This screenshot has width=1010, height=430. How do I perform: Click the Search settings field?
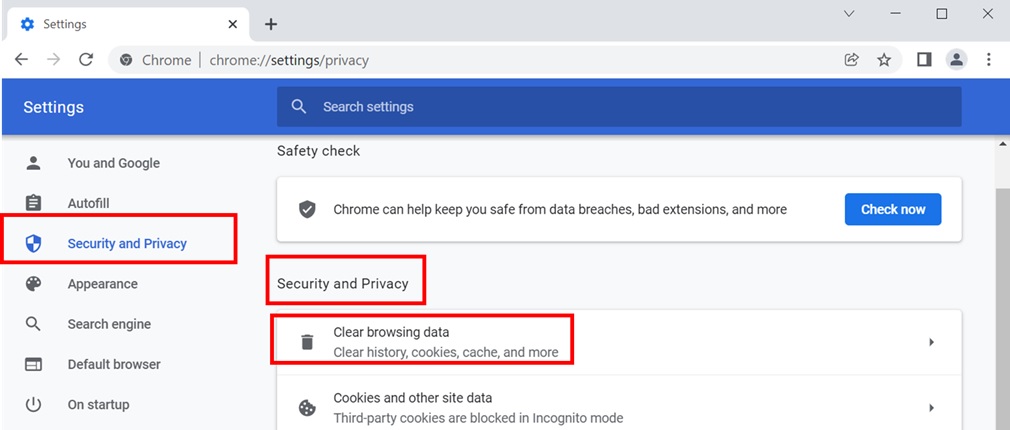pos(620,107)
